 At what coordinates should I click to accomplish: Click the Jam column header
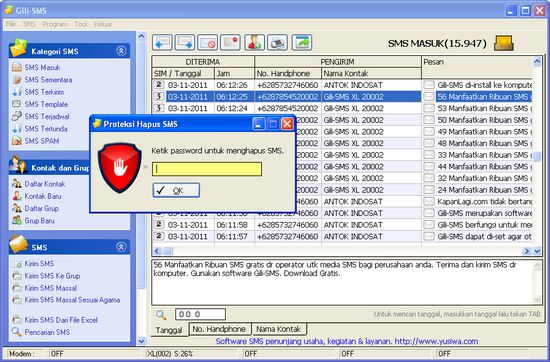click(234, 73)
